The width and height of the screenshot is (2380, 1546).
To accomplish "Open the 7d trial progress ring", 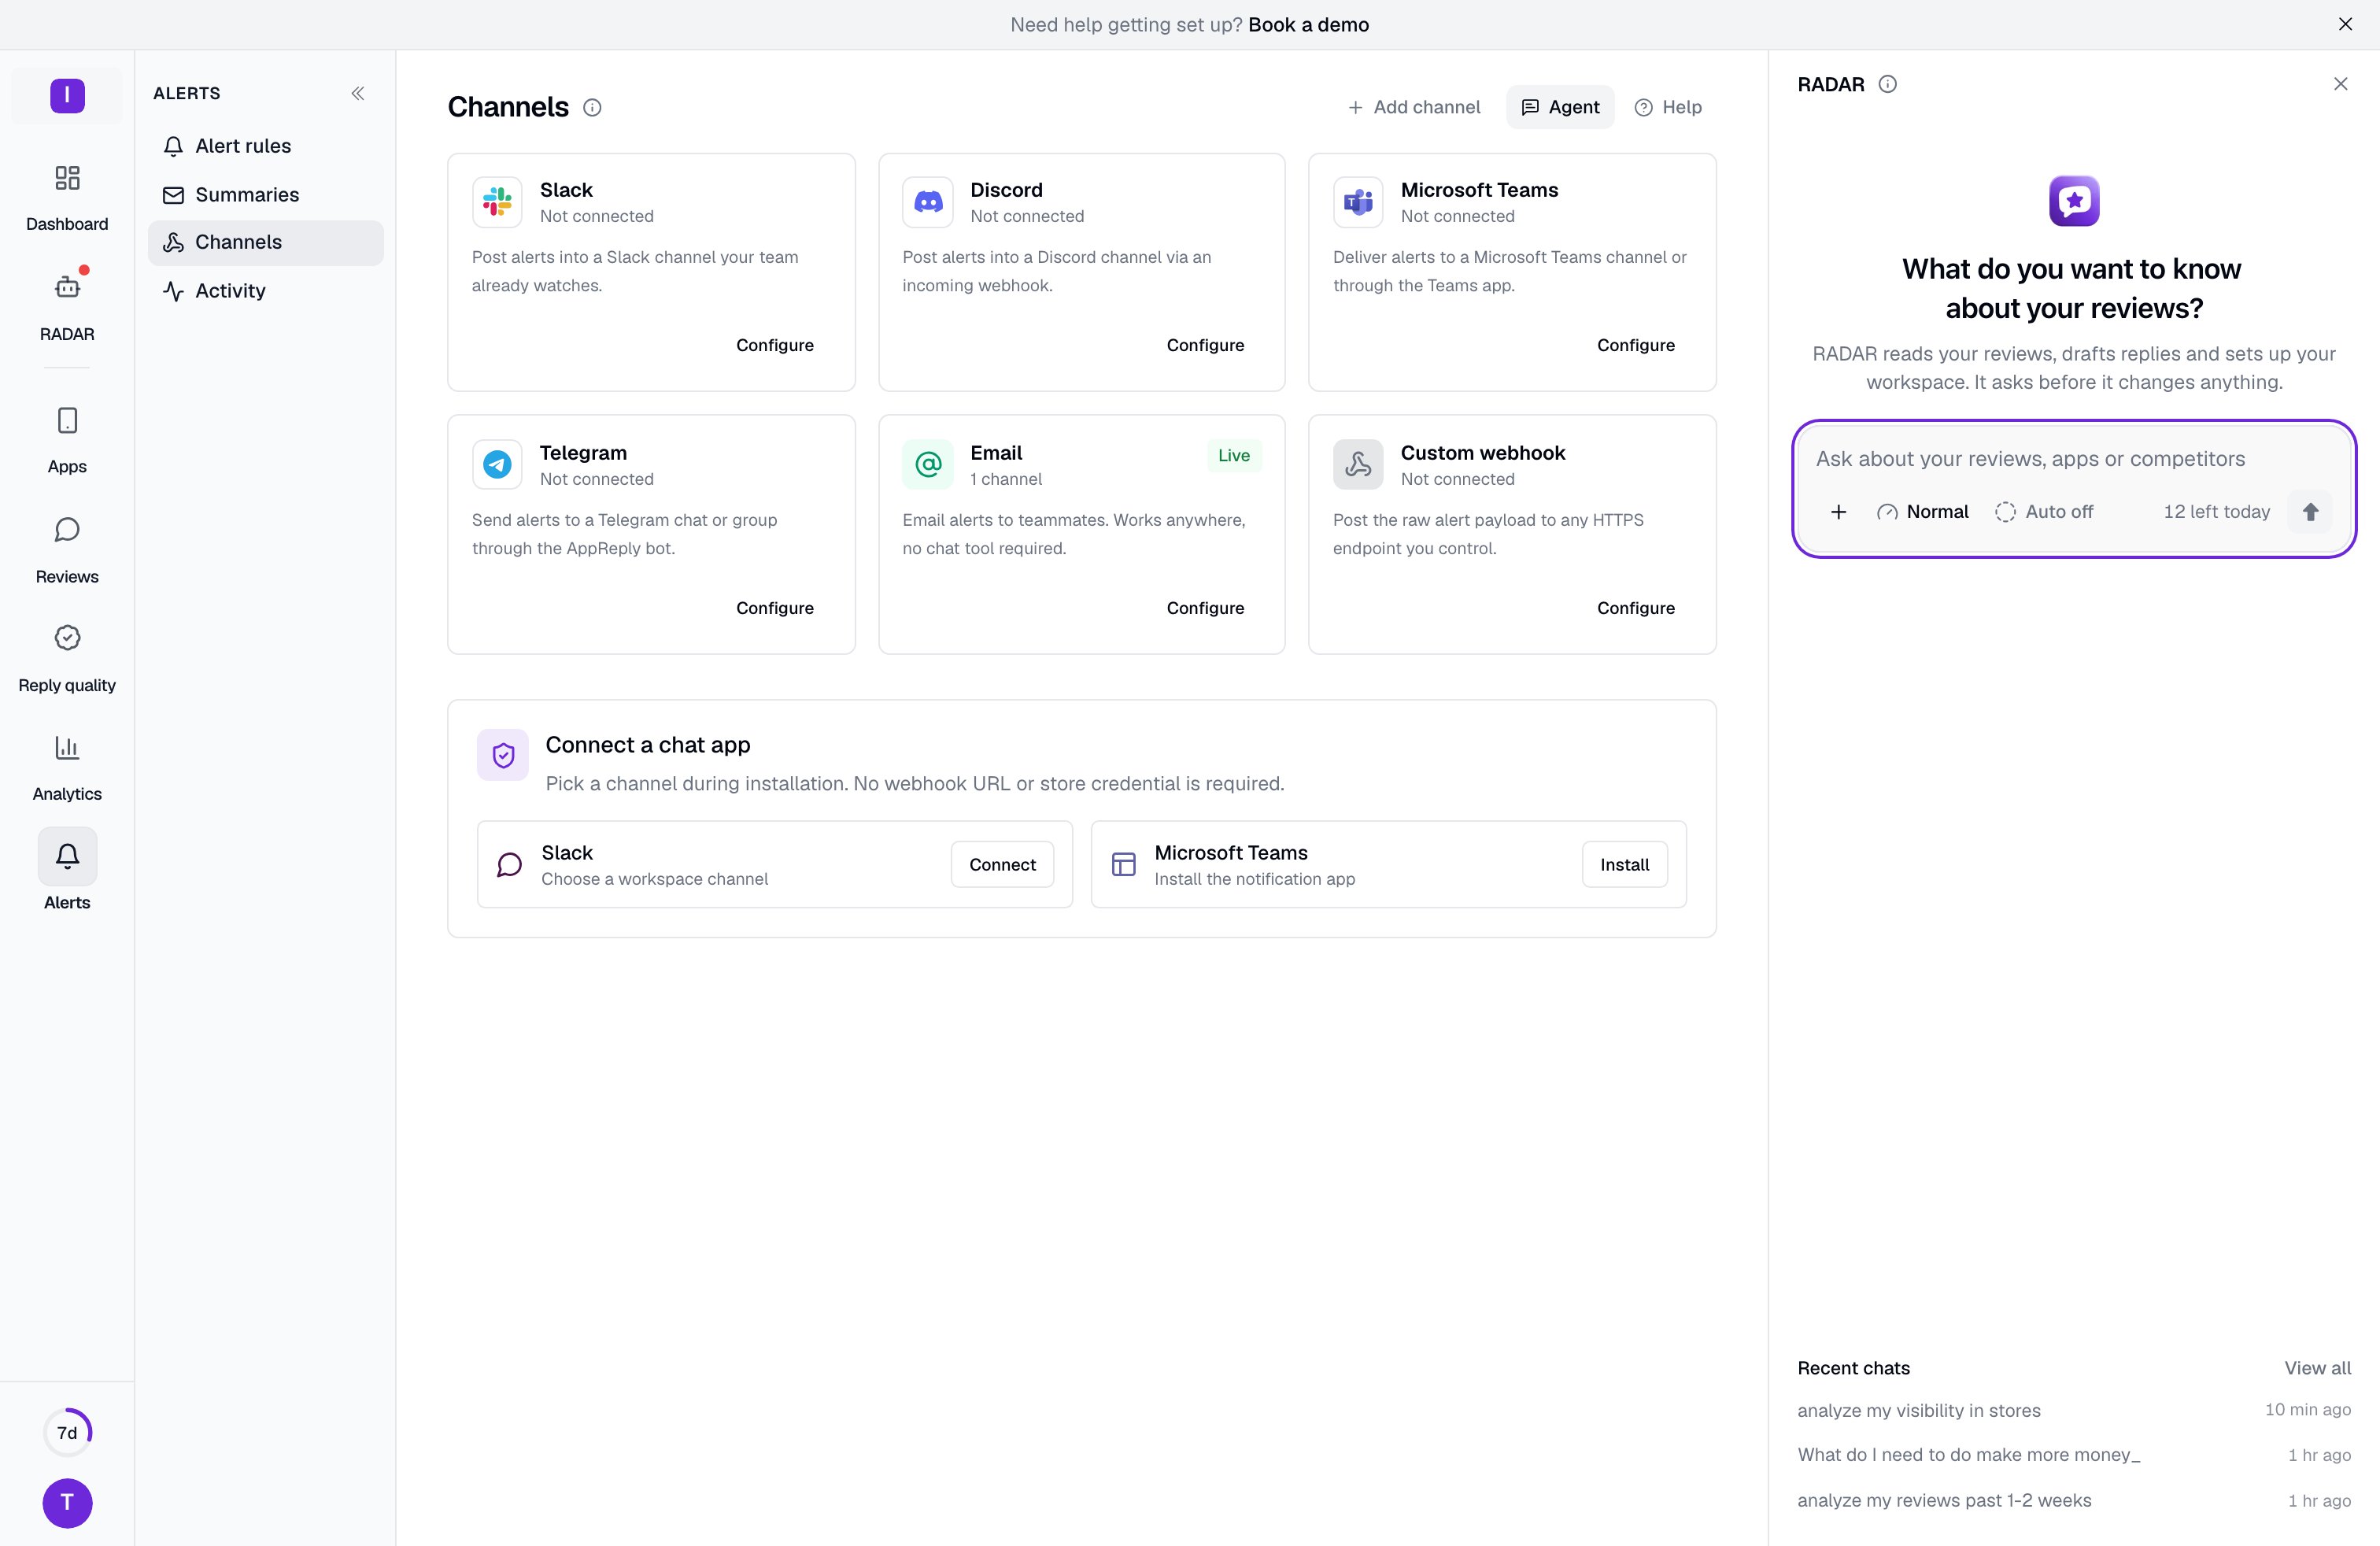I will [67, 1432].
